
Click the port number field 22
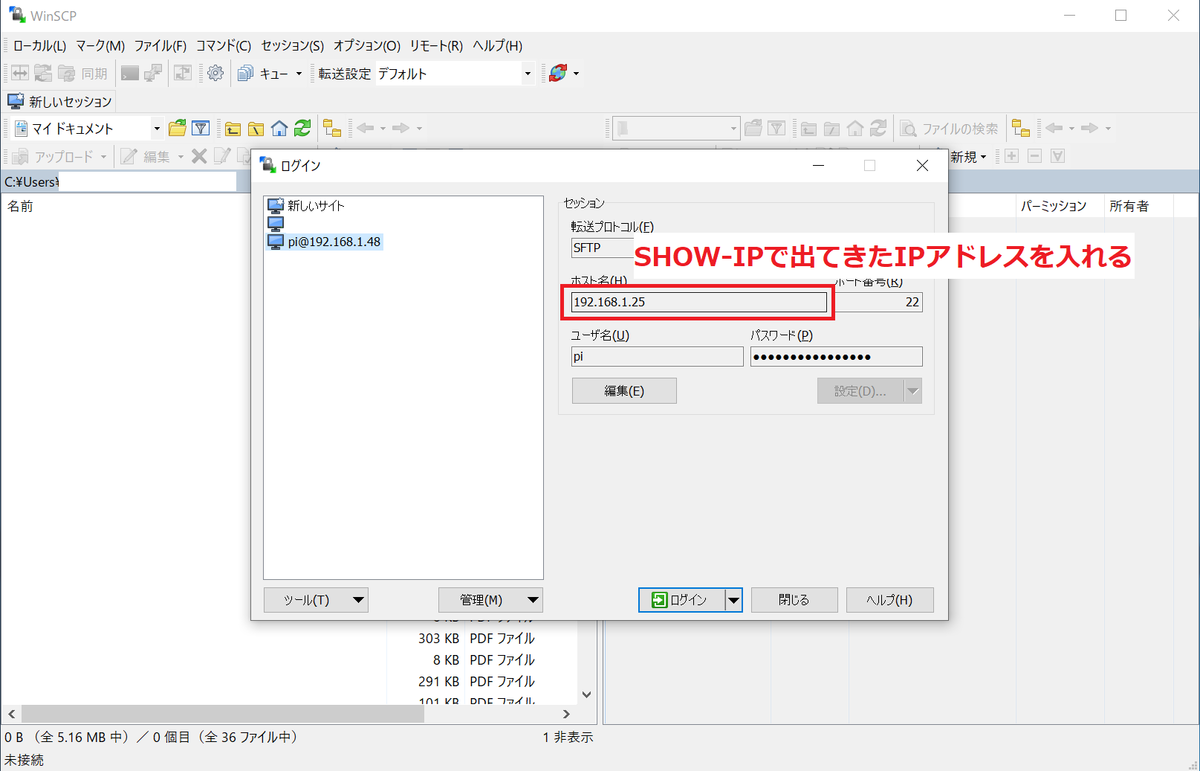point(878,302)
